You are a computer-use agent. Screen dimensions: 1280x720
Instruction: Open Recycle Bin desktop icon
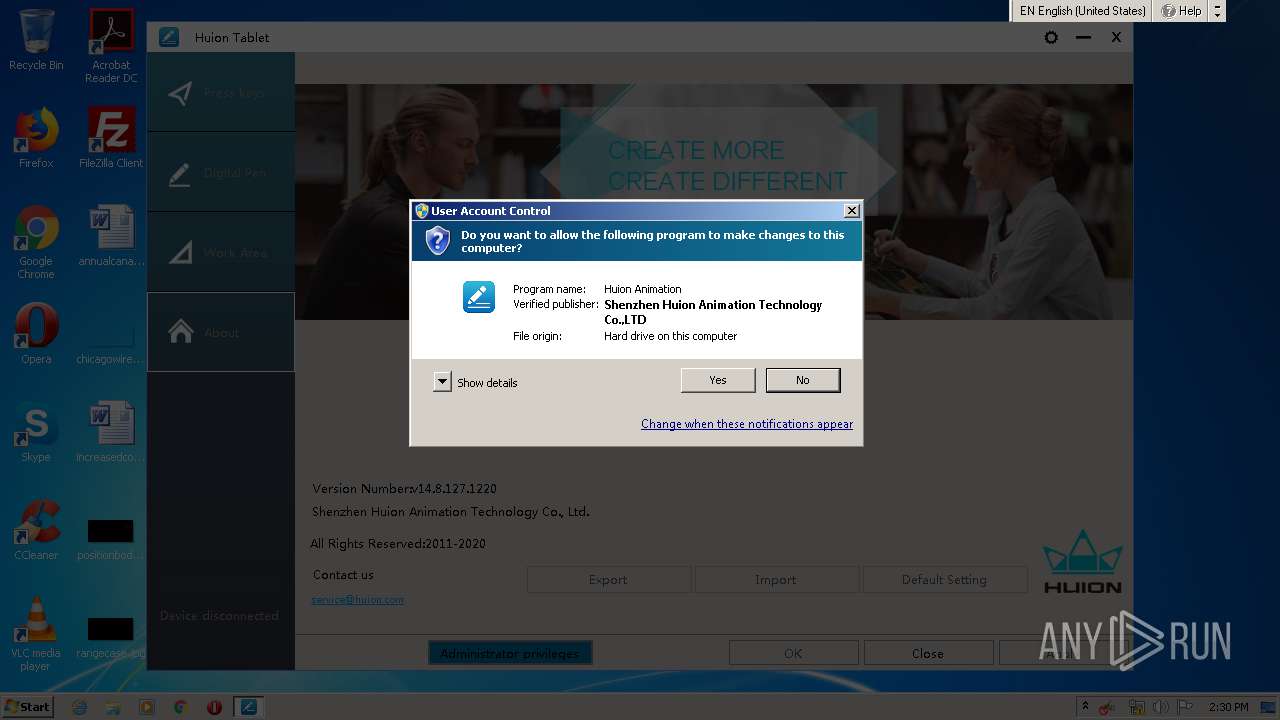(36, 40)
